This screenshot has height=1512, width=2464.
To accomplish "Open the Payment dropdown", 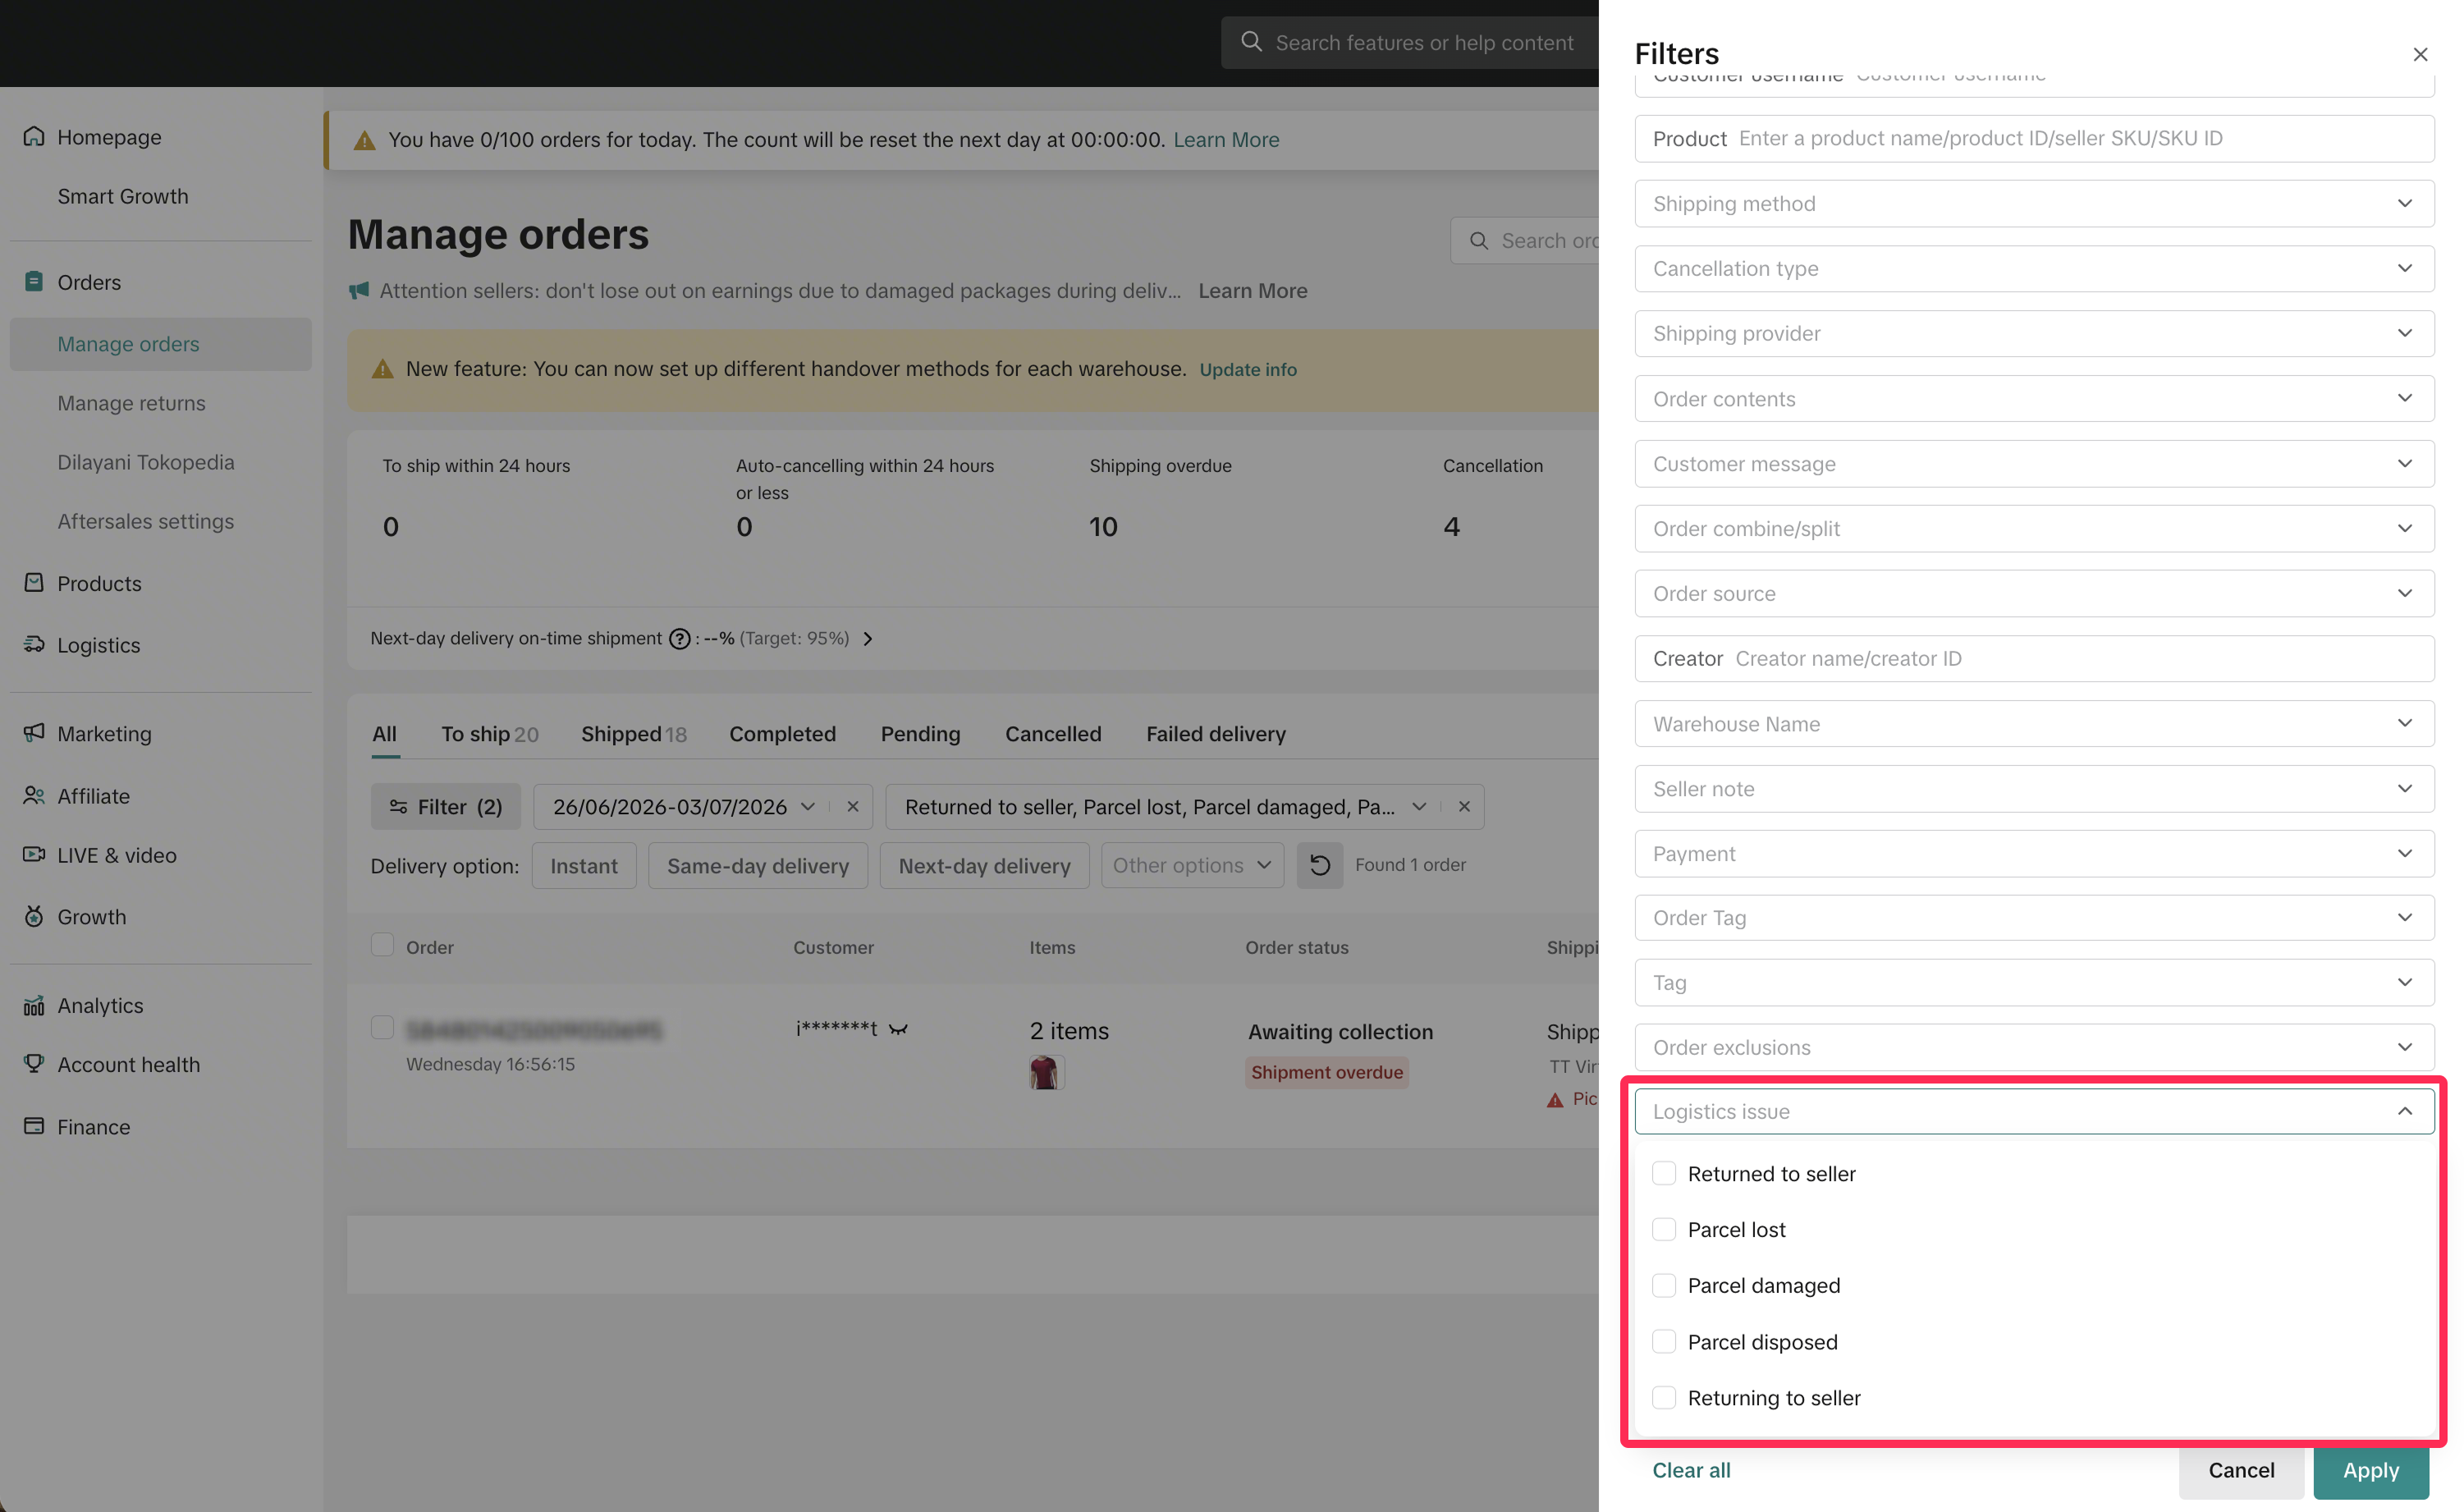I will click(2034, 853).
